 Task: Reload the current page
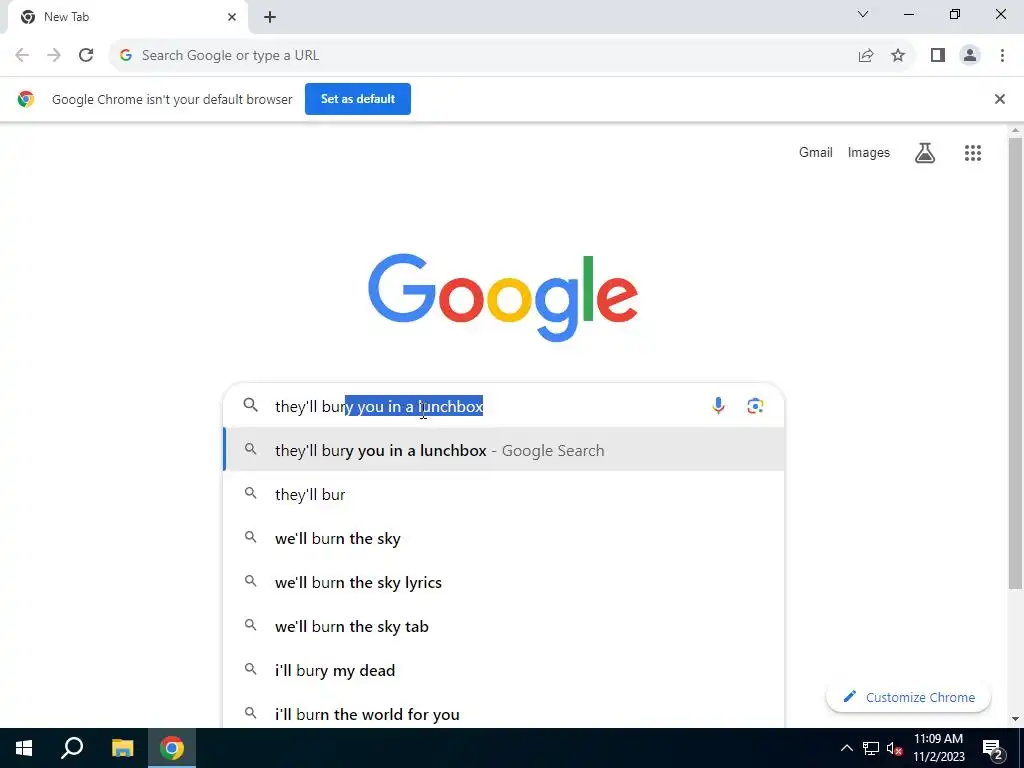coord(86,56)
